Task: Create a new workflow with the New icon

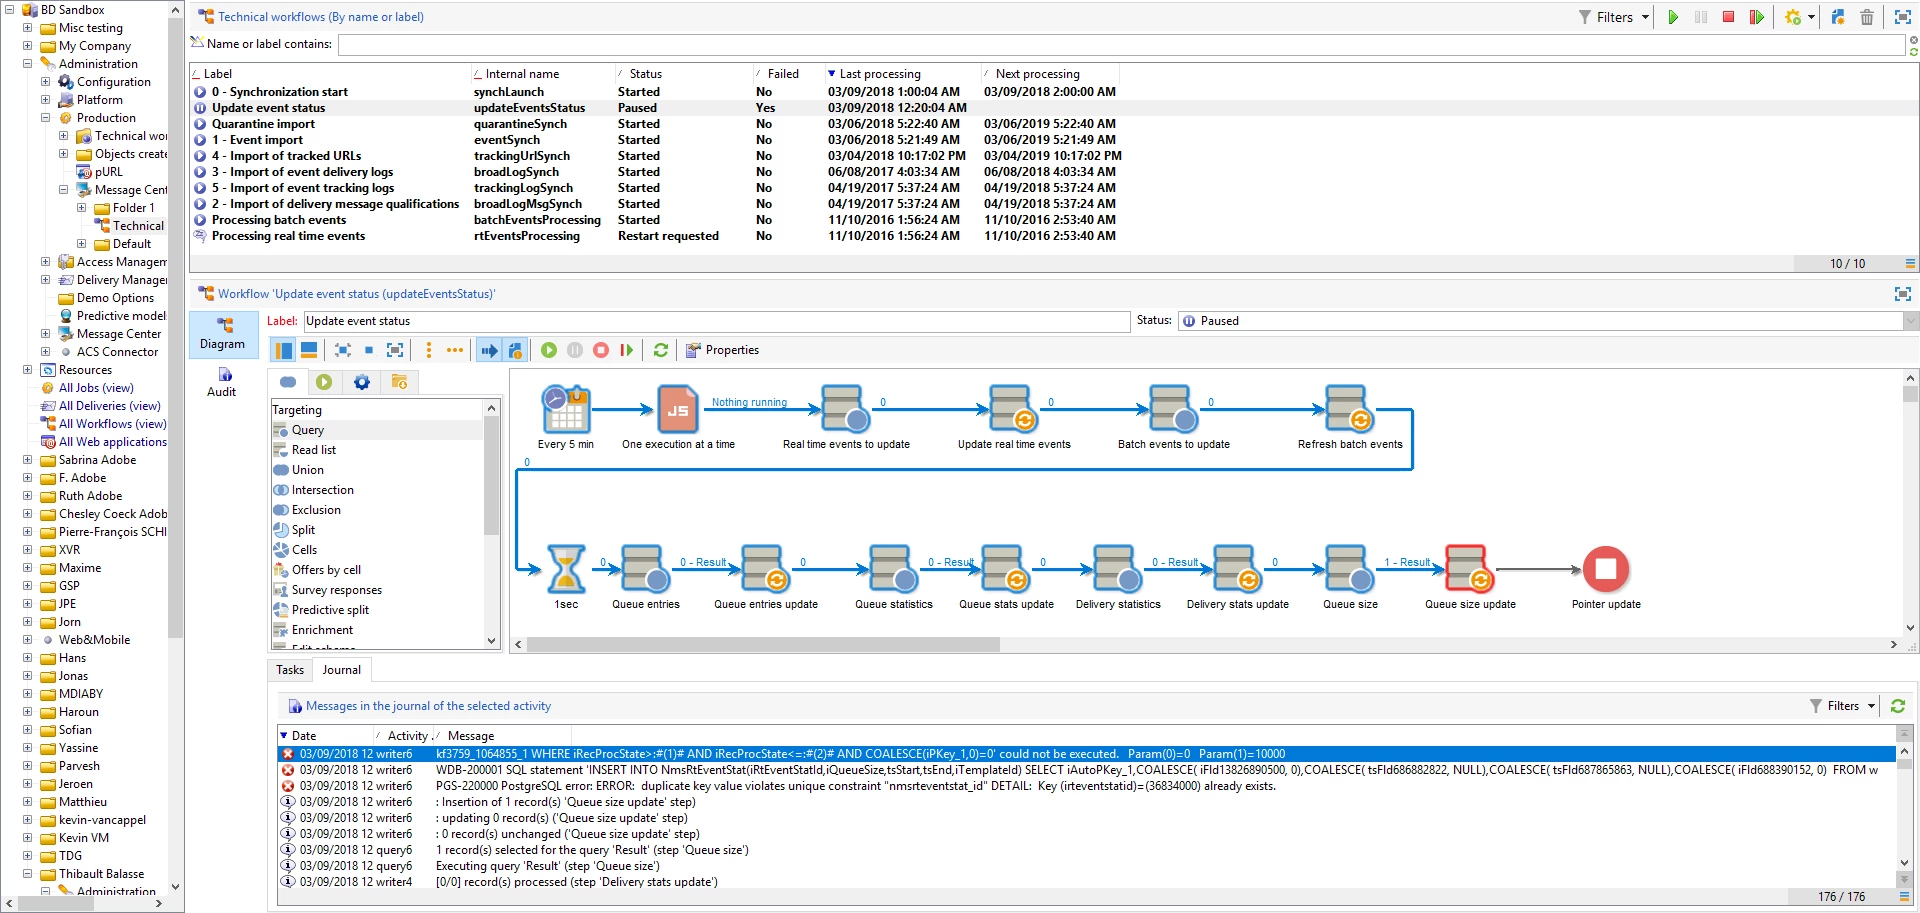Action: tap(1838, 17)
